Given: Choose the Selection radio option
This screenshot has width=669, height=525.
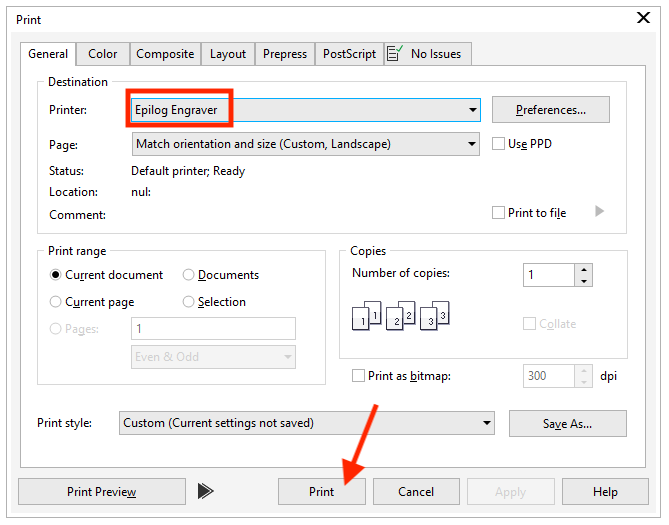Looking at the screenshot, I should tap(188, 302).
